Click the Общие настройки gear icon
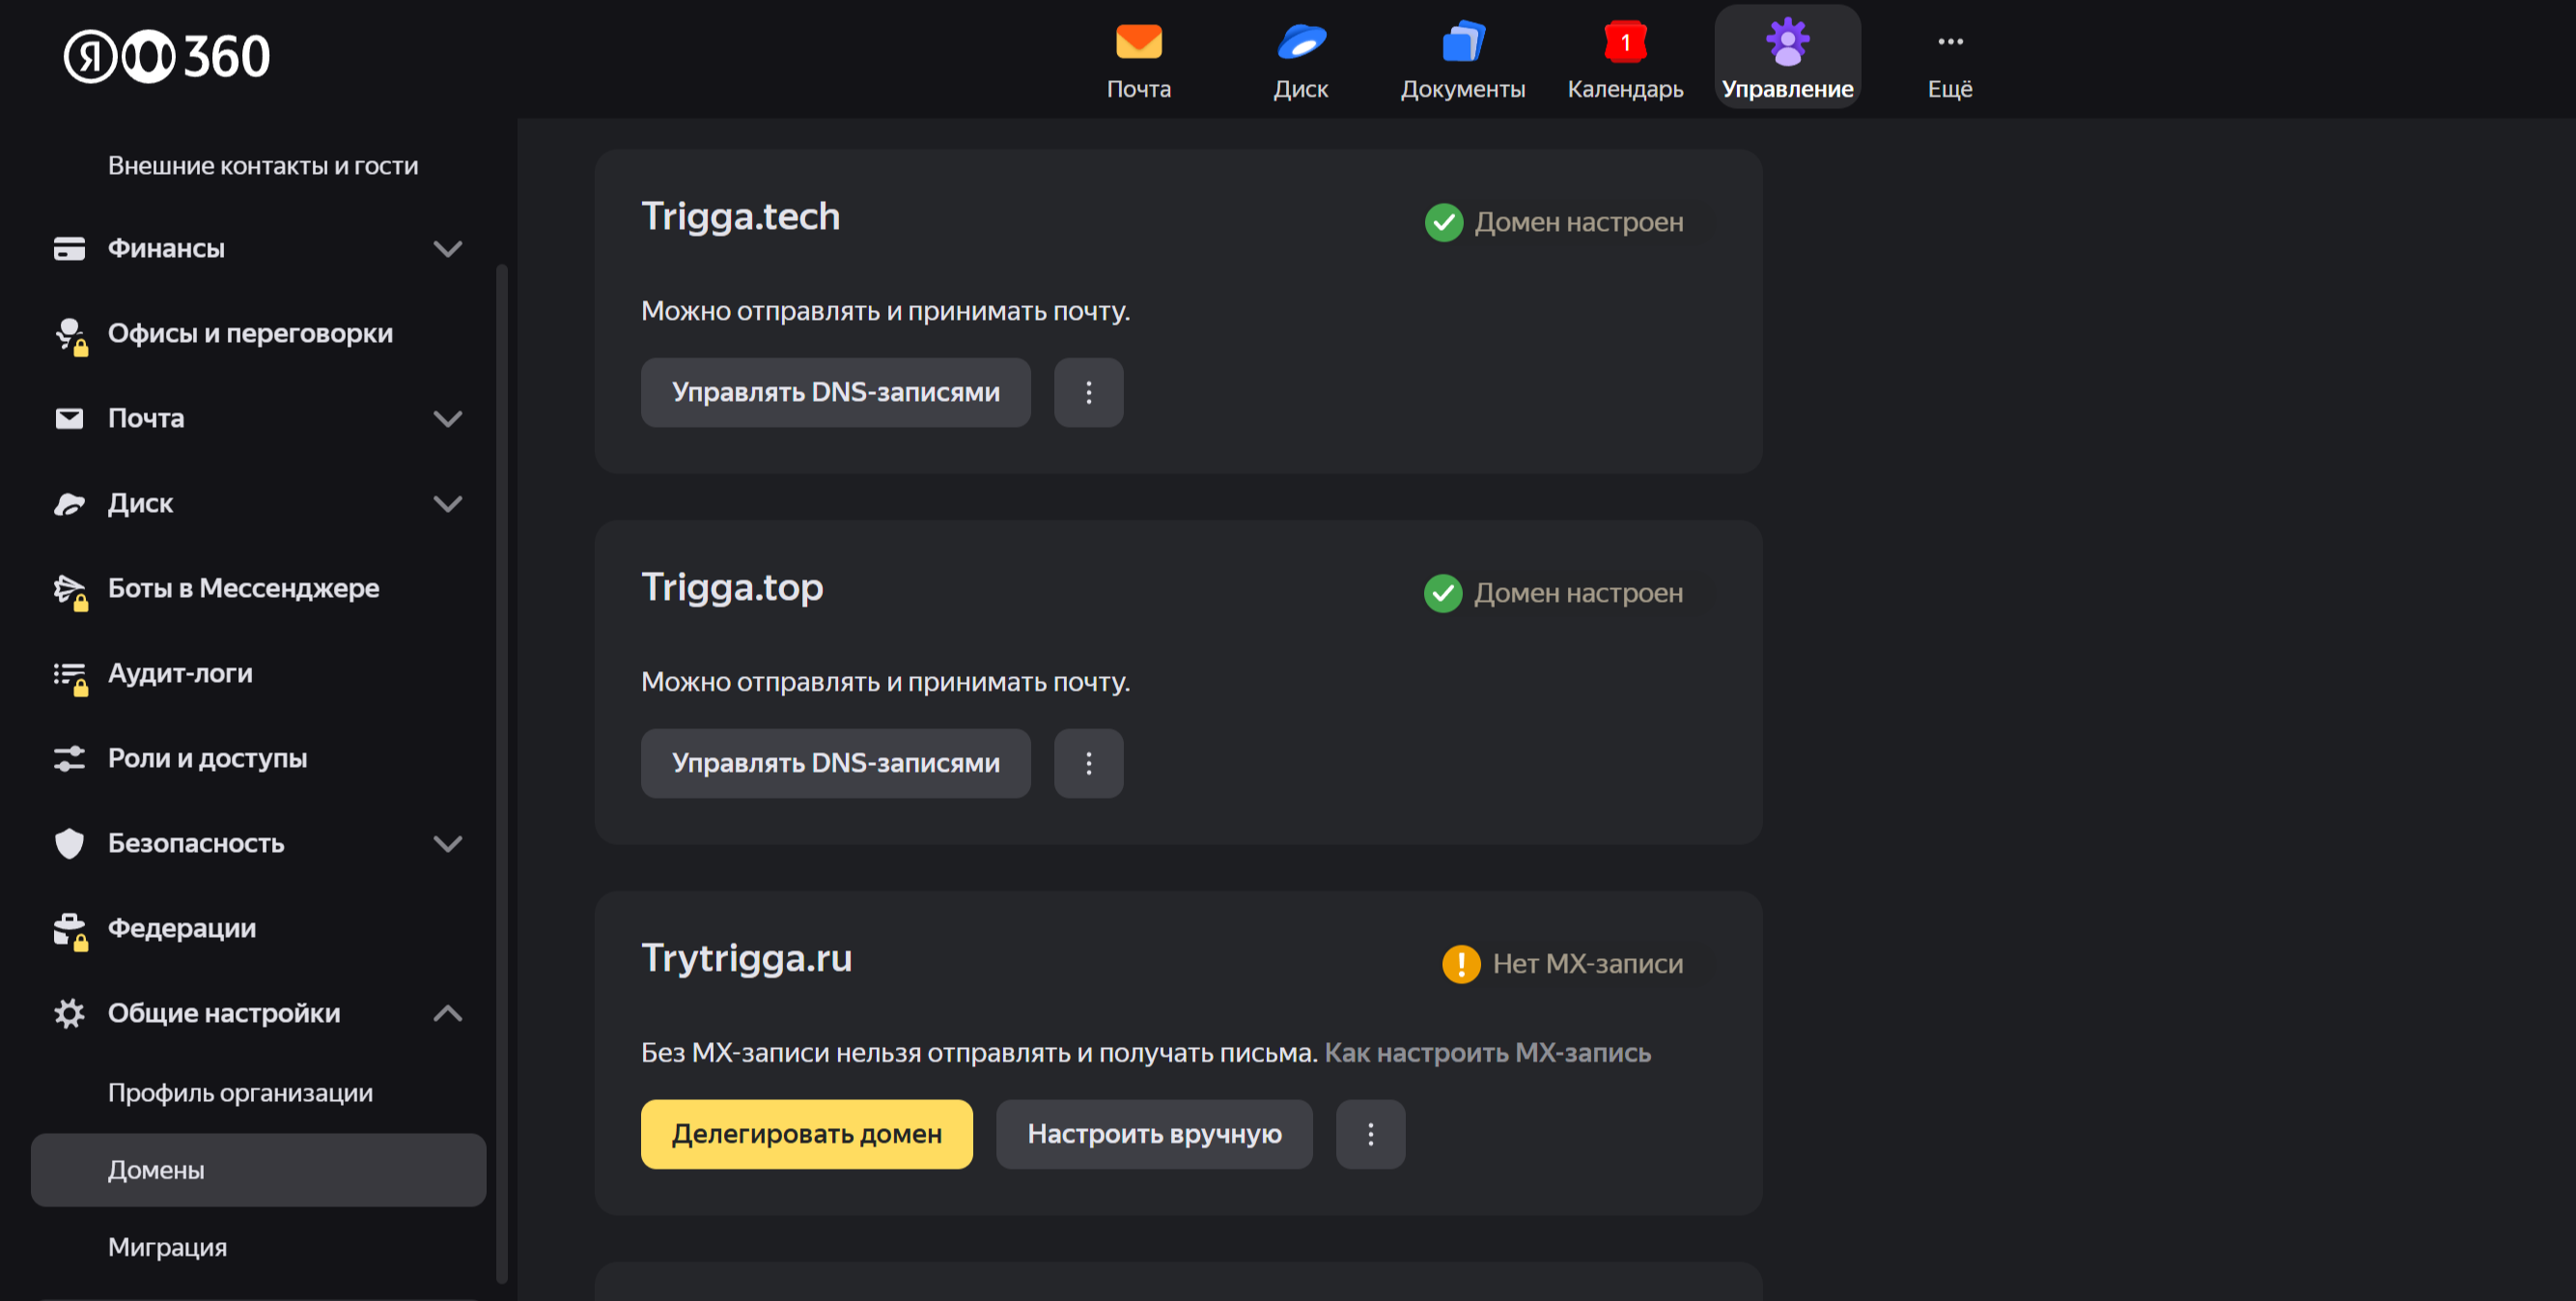 click(69, 1013)
